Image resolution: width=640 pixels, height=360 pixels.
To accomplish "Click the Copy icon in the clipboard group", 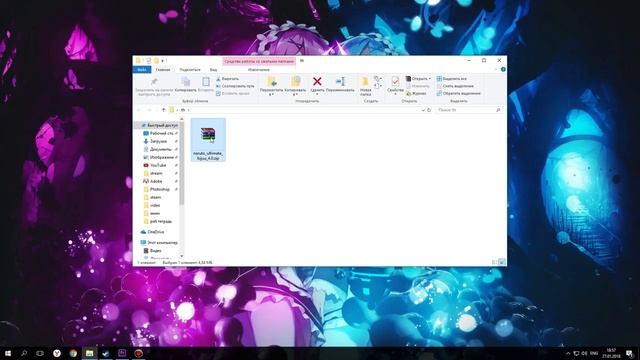I will [x=186, y=82].
